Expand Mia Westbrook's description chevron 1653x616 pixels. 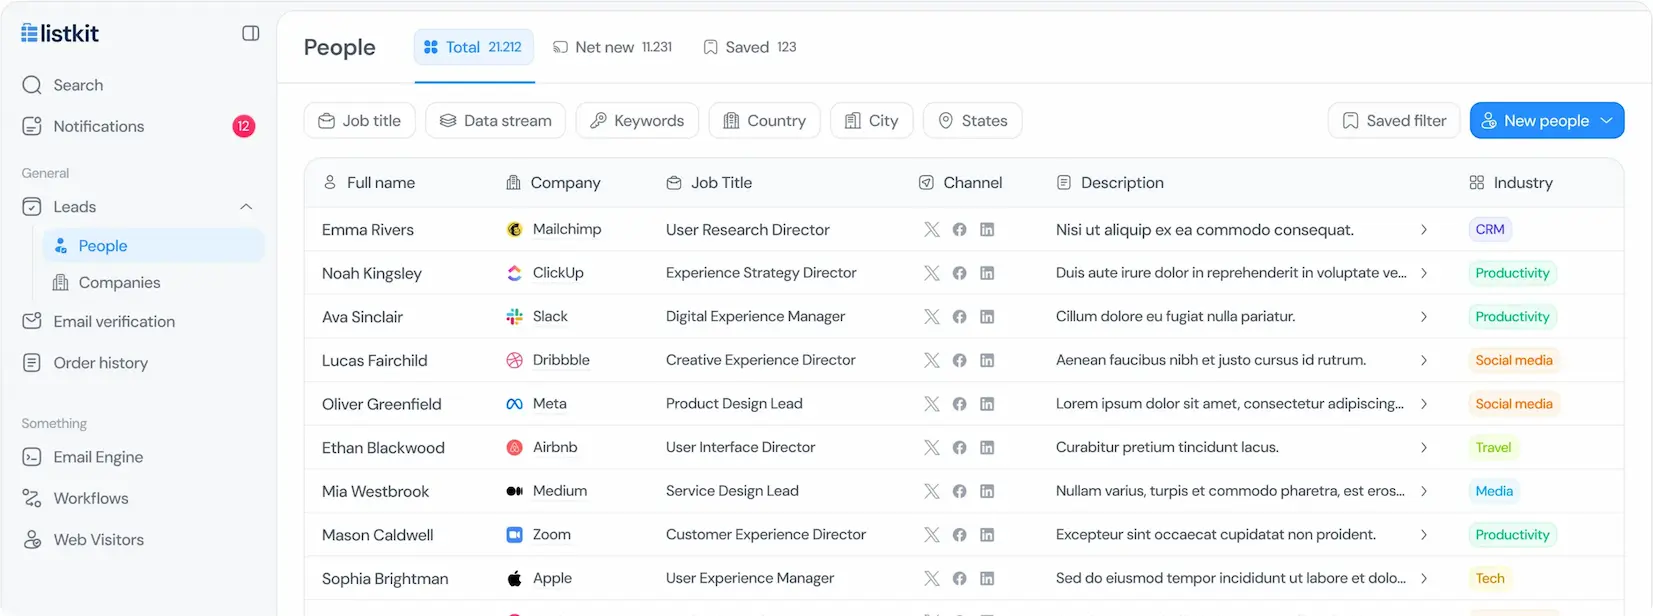point(1424,491)
